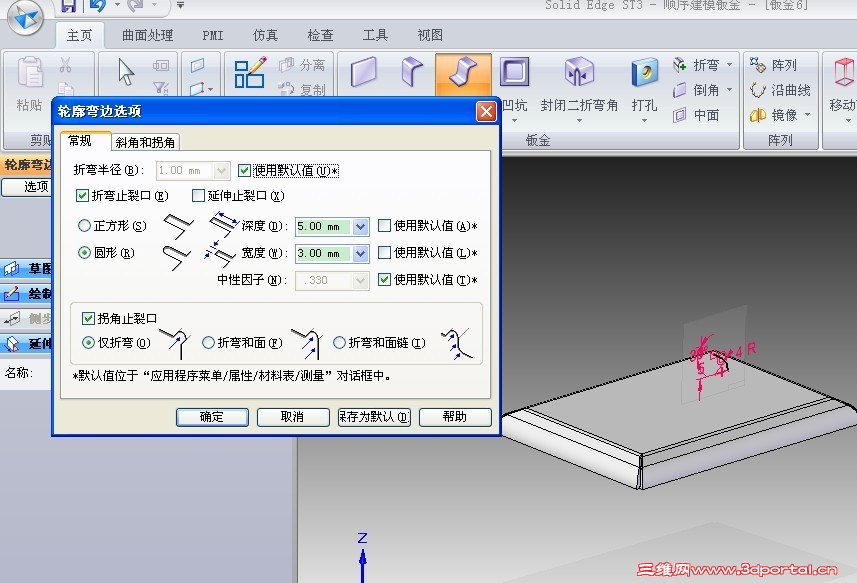The image size is (857, 583).
Task: Undo the last action in the quick access toolbar
Action: click(97, 6)
